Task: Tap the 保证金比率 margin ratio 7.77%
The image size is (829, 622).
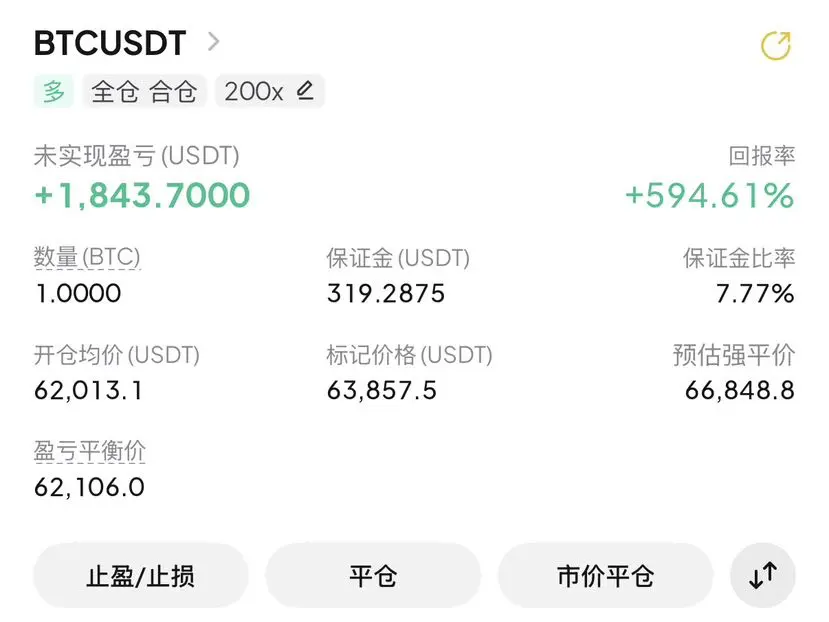Action: point(755,294)
